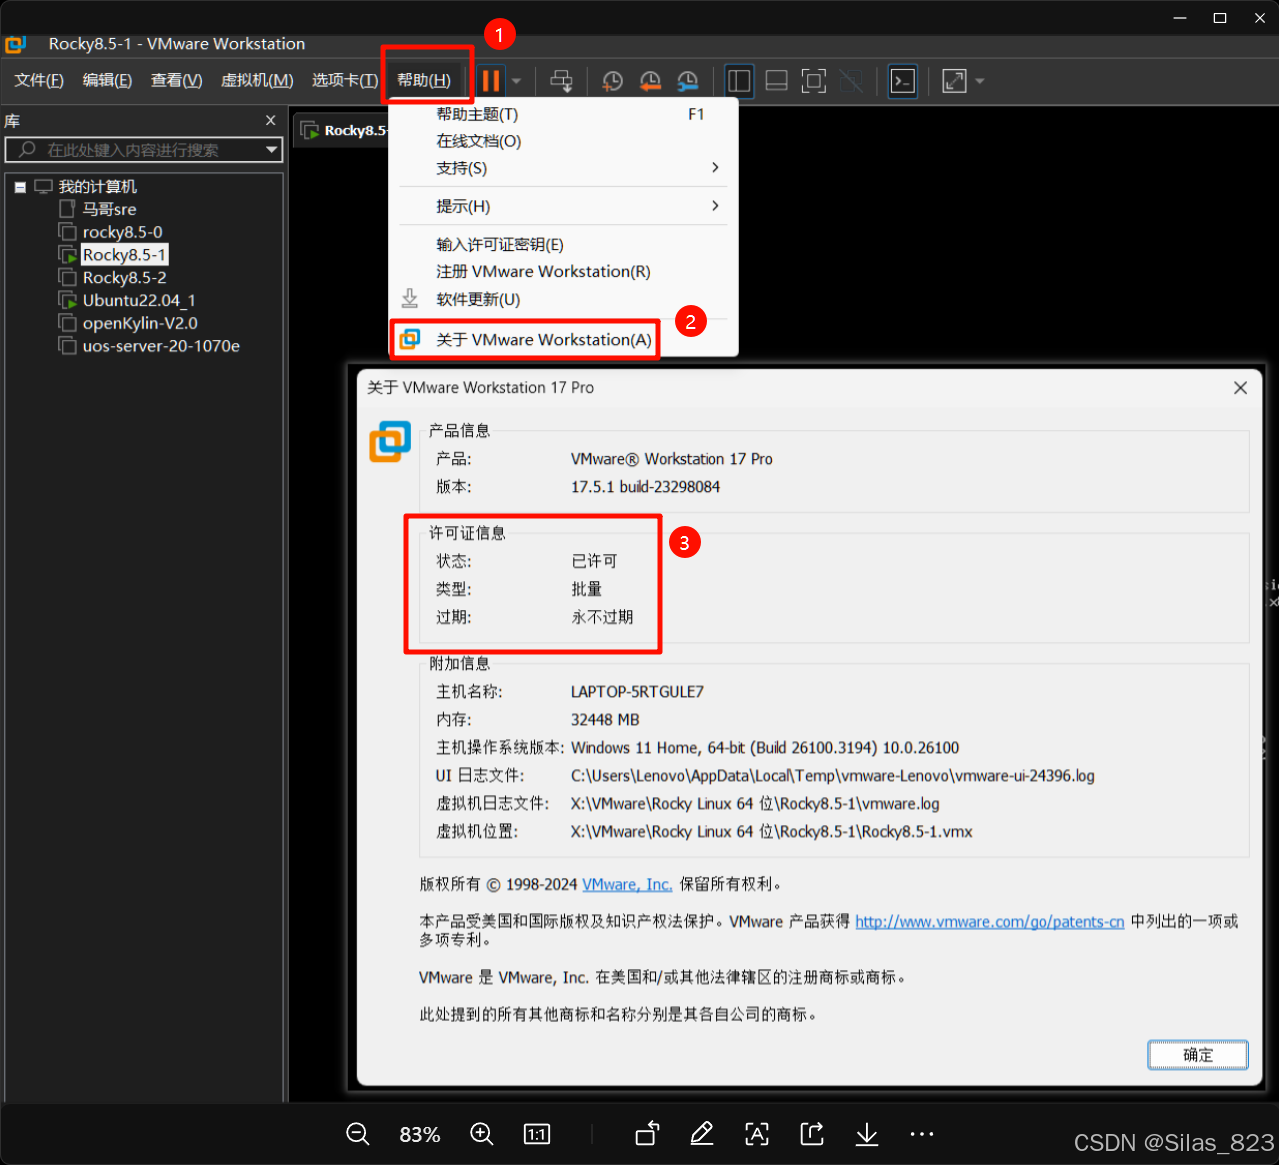Click 软件更新(U) menu entry
Image resolution: width=1279 pixels, height=1165 pixels.
(563, 299)
